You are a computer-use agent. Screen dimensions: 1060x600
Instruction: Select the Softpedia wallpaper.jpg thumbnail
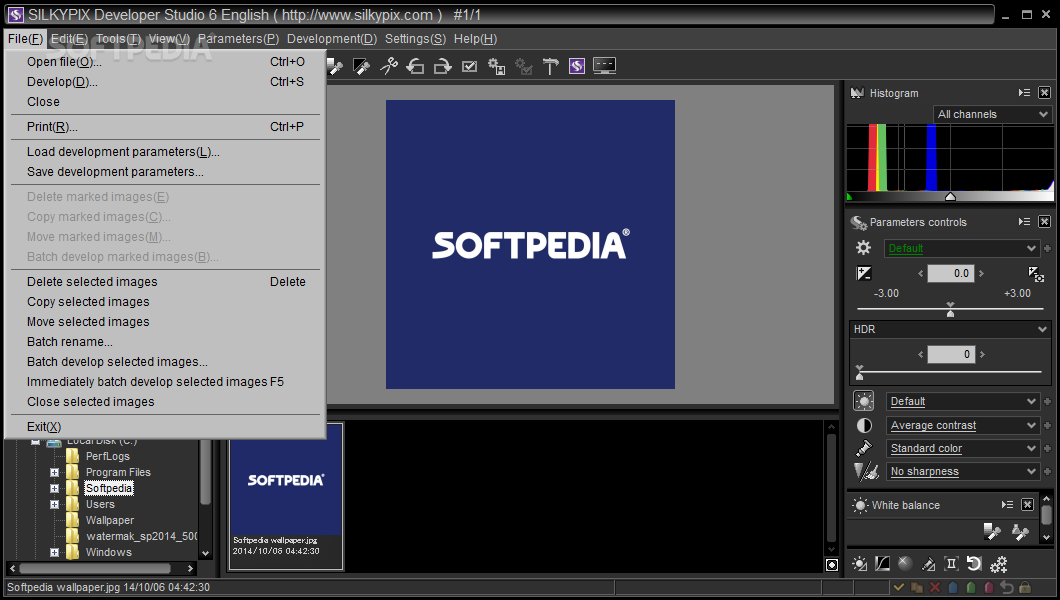[286, 497]
